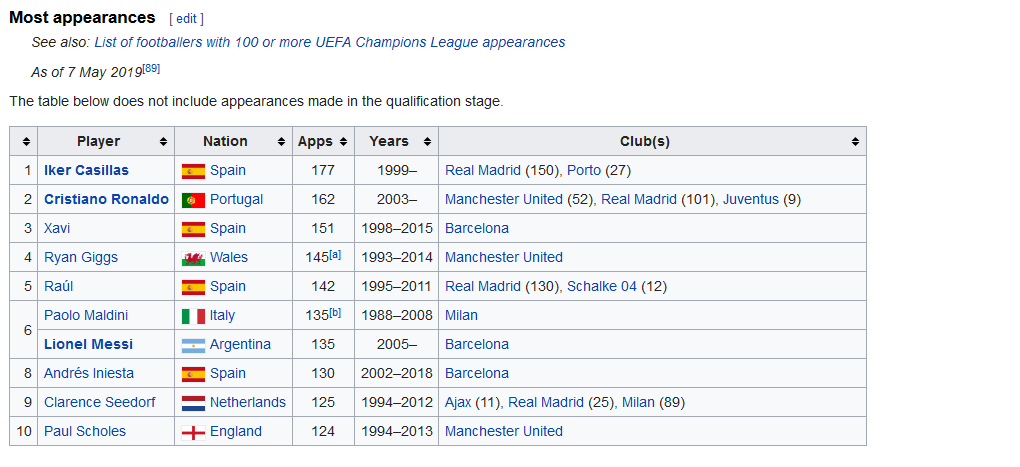1020x467 pixels.
Task: Sort table by Years column arrows
Action: (427, 142)
